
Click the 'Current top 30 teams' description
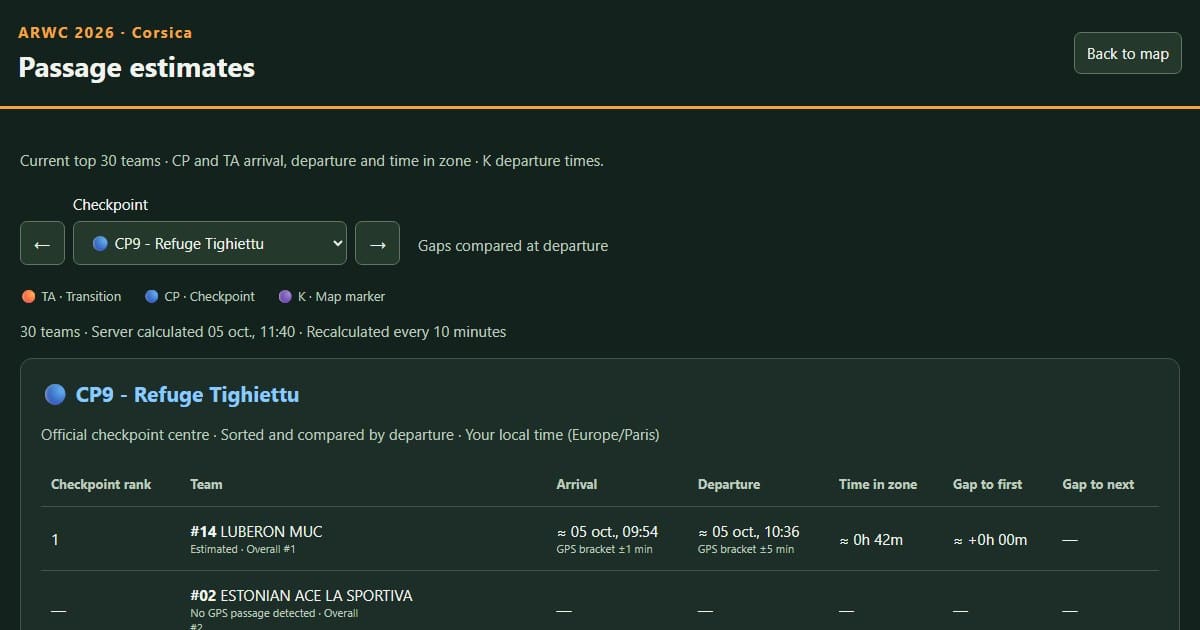[312, 160]
